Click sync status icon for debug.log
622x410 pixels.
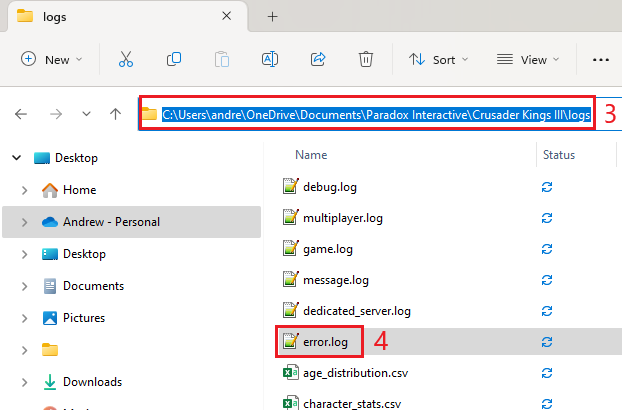[547, 187]
